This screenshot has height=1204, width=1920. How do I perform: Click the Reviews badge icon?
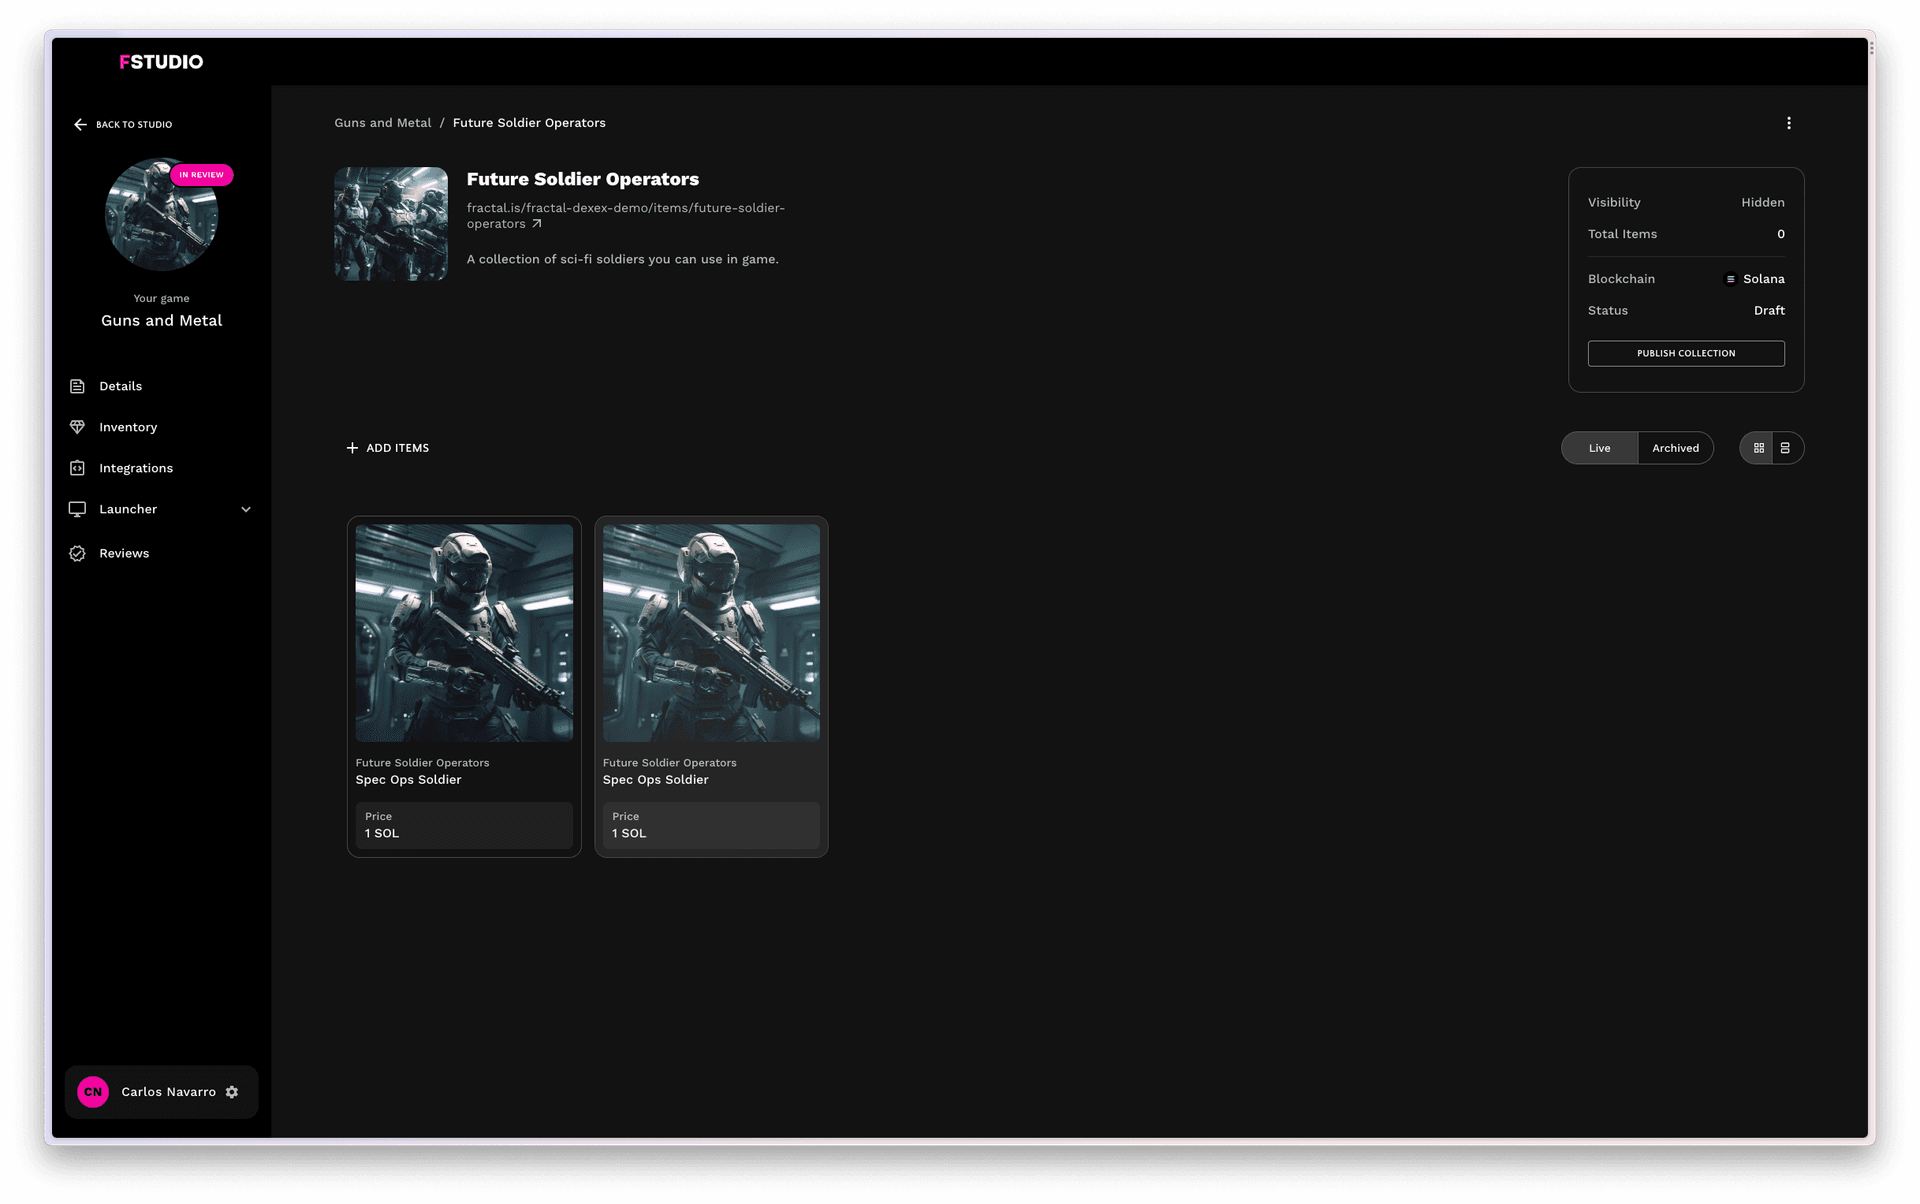click(x=77, y=553)
